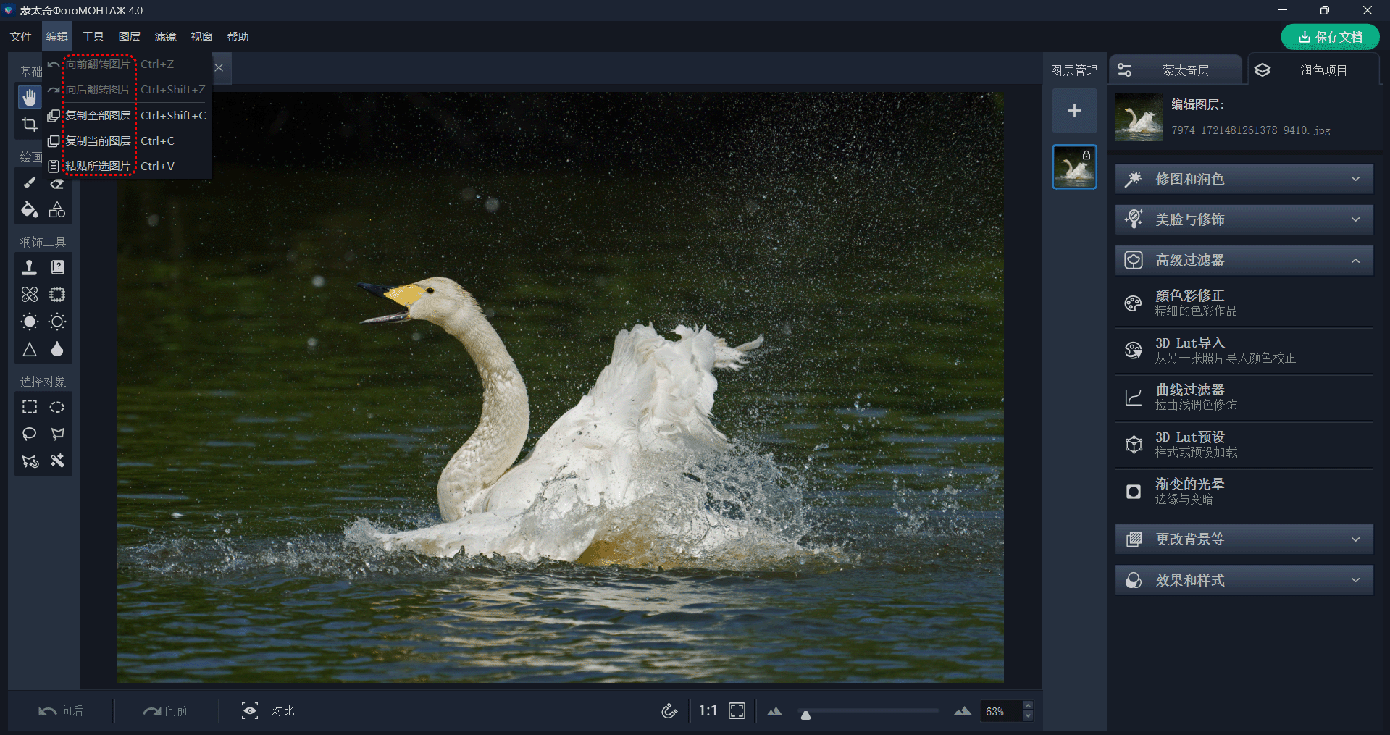This screenshot has height=735, width=1390.
Task: Click the redo button in bottom bar
Action: [x=165, y=711]
